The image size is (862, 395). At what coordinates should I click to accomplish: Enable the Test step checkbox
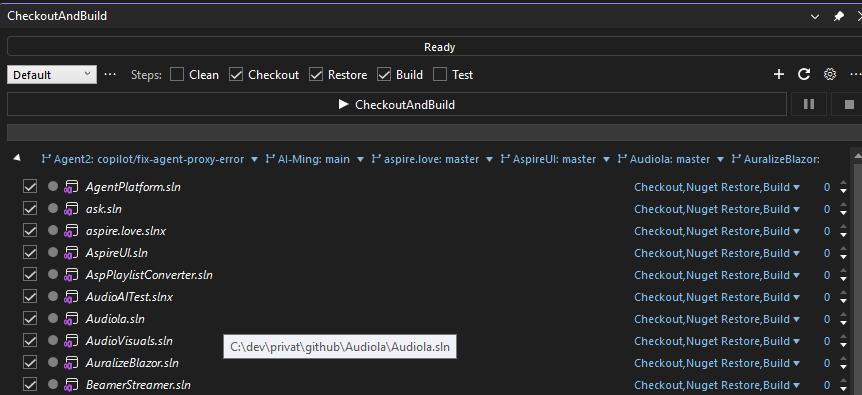440,75
